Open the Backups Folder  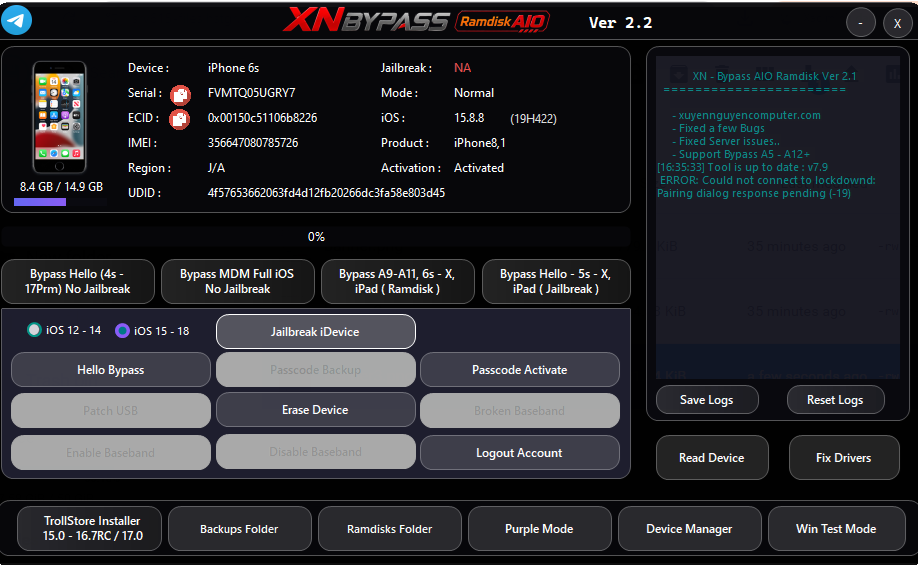(239, 529)
